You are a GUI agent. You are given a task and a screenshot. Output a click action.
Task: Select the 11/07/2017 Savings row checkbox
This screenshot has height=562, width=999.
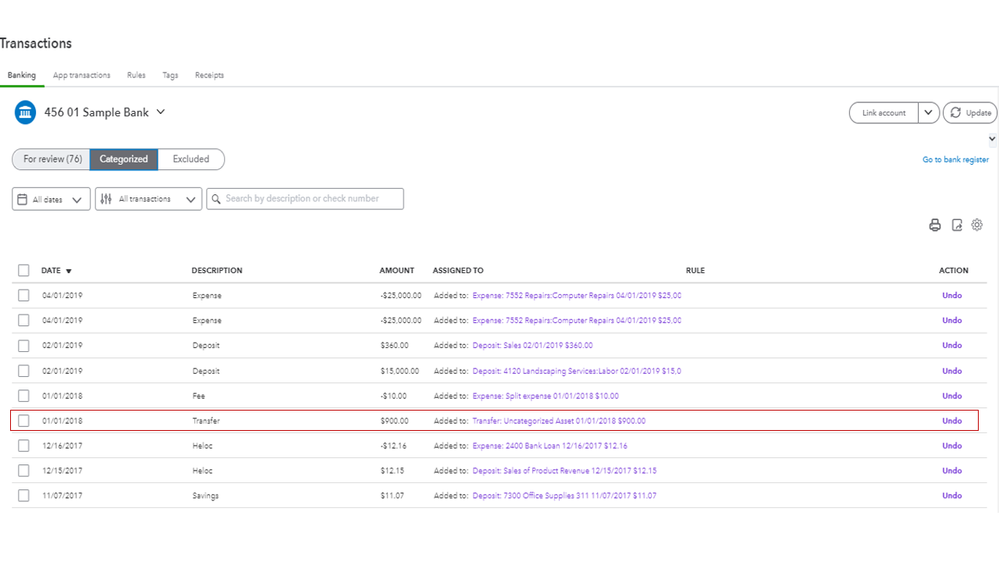tap(24, 496)
